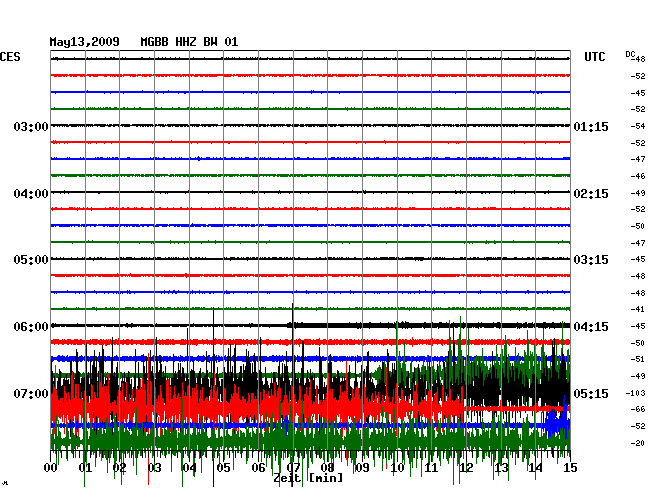The height and width of the screenshot is (494, 650).
Task: Click the black trace on the 03:00 row
Action: (x=310, y=125)
